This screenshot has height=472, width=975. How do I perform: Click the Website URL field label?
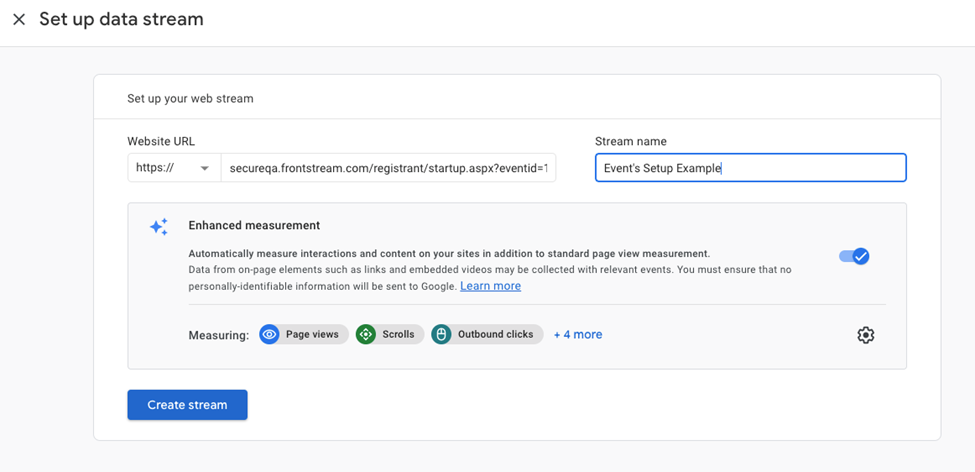(x=161, y=141)
